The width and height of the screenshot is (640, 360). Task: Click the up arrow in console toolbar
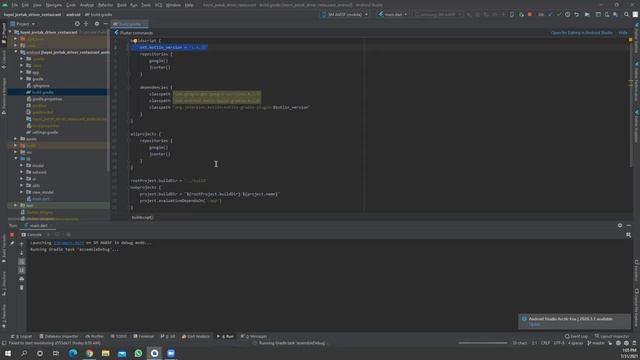click(22, 244)
